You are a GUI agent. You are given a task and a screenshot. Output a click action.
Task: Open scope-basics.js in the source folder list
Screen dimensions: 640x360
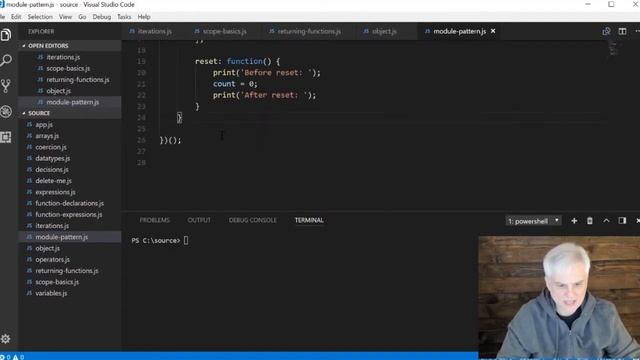pyautogui.click(x=70, y=282)
